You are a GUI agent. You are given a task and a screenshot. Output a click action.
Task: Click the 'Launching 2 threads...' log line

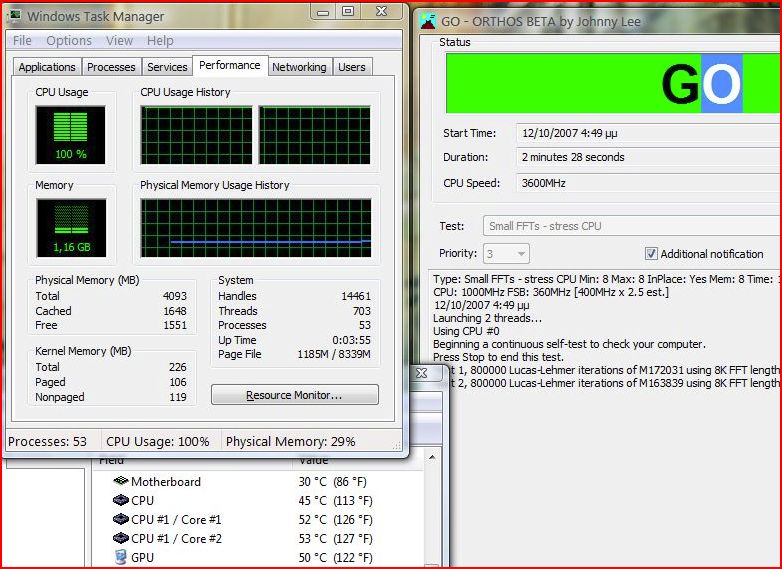click(488, 318)
